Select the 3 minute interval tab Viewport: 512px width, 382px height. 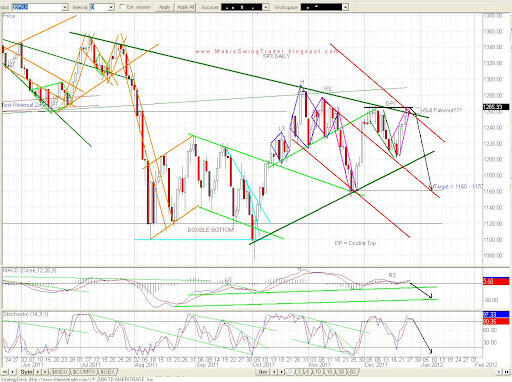[x=299, y=372]
